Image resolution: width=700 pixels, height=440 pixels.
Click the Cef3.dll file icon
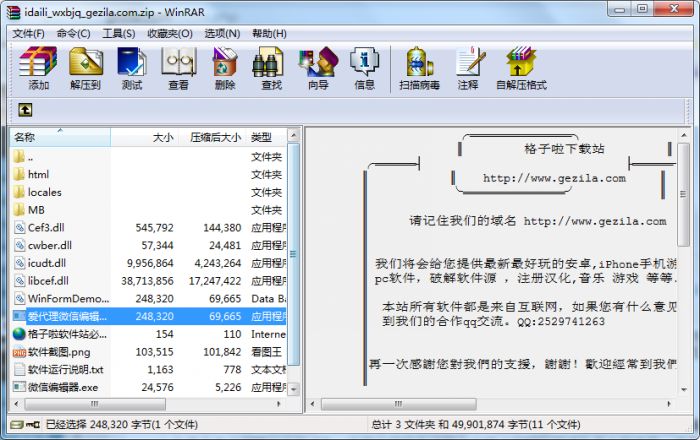coord(19,228)
